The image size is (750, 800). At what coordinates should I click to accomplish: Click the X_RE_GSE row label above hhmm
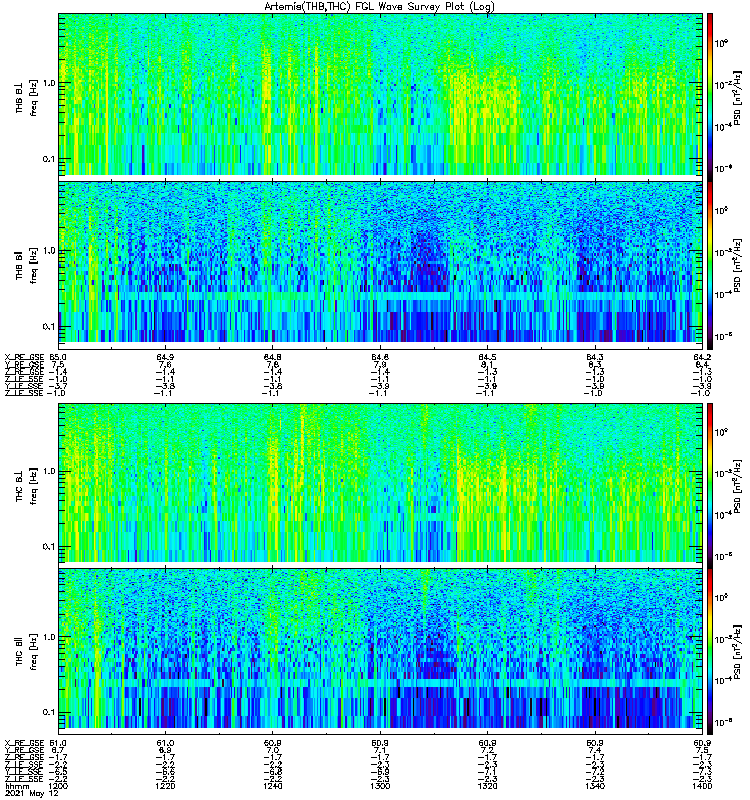pos(24,743)
